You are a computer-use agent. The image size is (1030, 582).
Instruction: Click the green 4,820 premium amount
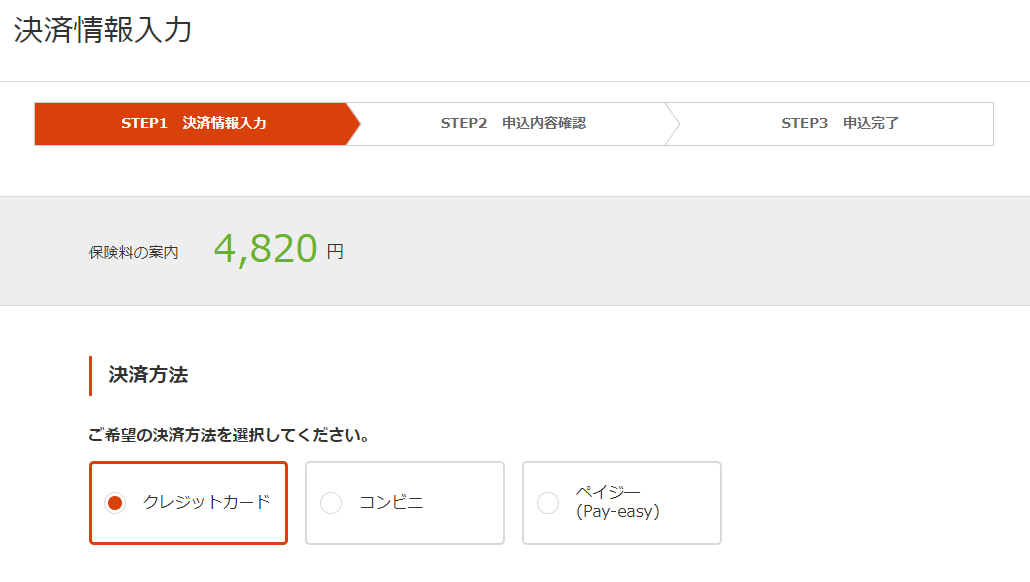coord(265,249)
